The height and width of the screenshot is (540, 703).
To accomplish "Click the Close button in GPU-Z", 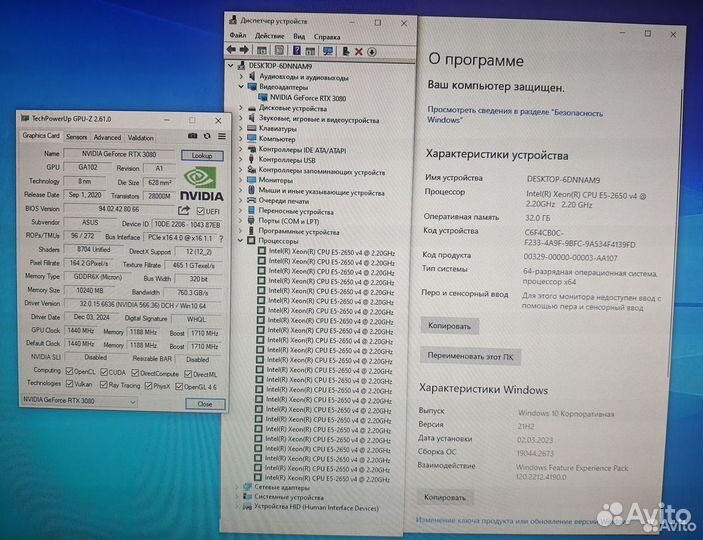I will (205, 404).
